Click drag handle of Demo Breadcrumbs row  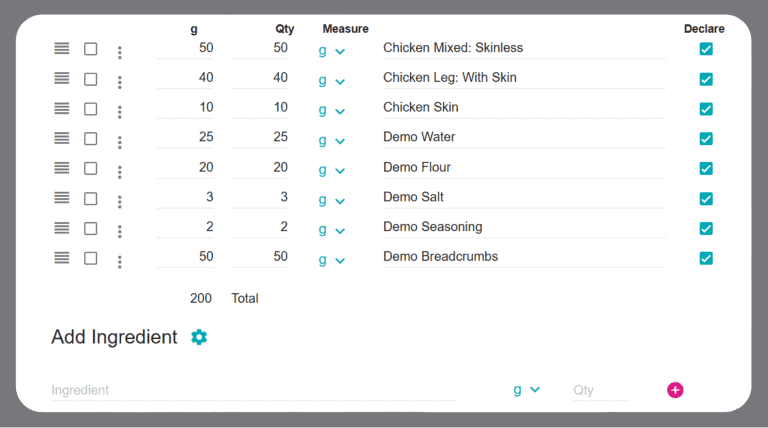point(62,257)
